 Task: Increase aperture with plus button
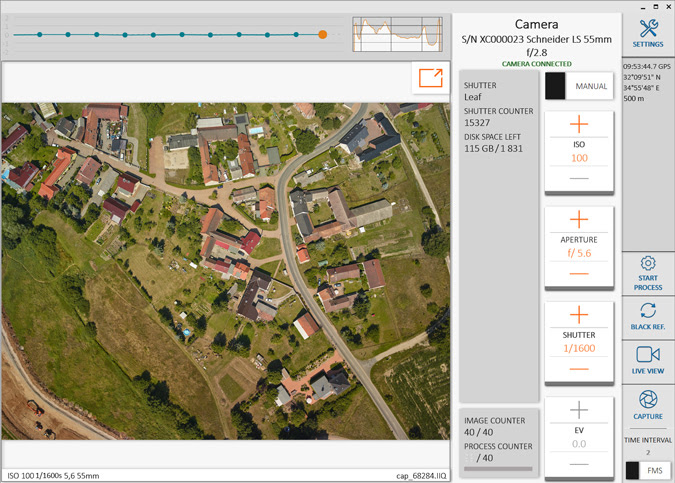click(x=578, y=220)
